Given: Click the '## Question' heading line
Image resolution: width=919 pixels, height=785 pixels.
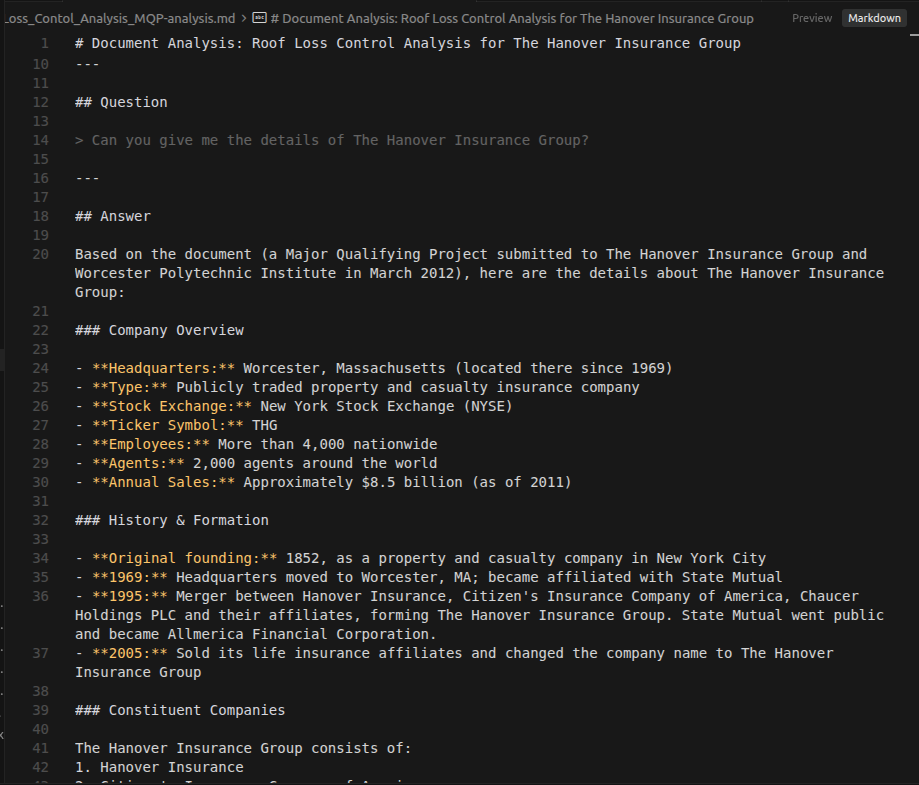Looking at the screenshot, I should [x=121, y=102].
